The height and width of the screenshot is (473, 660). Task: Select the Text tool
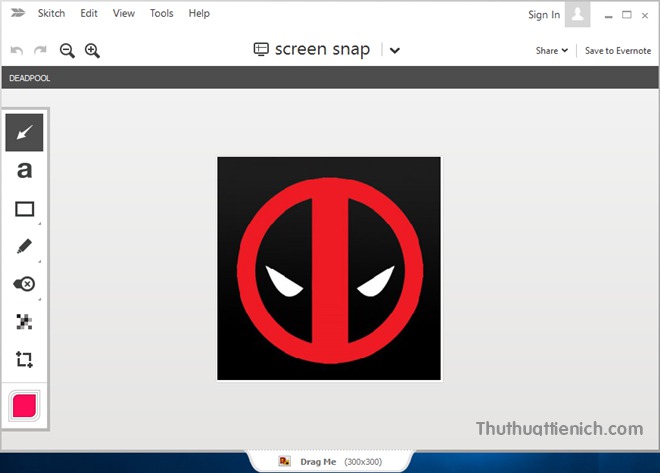pyautogui.click(x=24, y=171)
